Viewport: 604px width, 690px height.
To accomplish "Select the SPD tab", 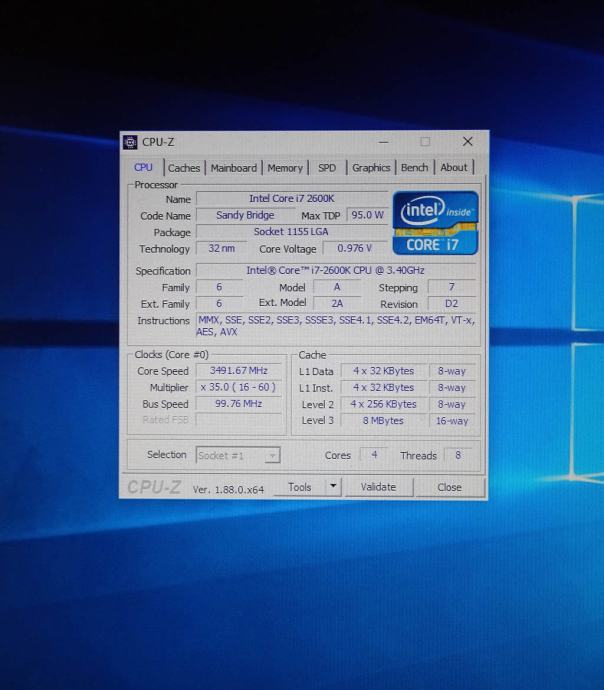I will click(327, 168).
